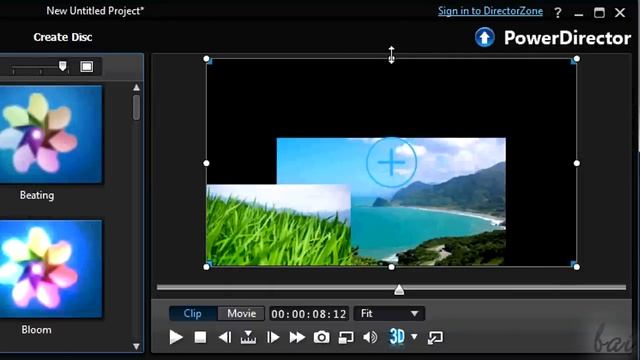This screenshot has width=640, height=360.
Task: Click the library scrollbar up arrow
Action: tap(136, 87)
